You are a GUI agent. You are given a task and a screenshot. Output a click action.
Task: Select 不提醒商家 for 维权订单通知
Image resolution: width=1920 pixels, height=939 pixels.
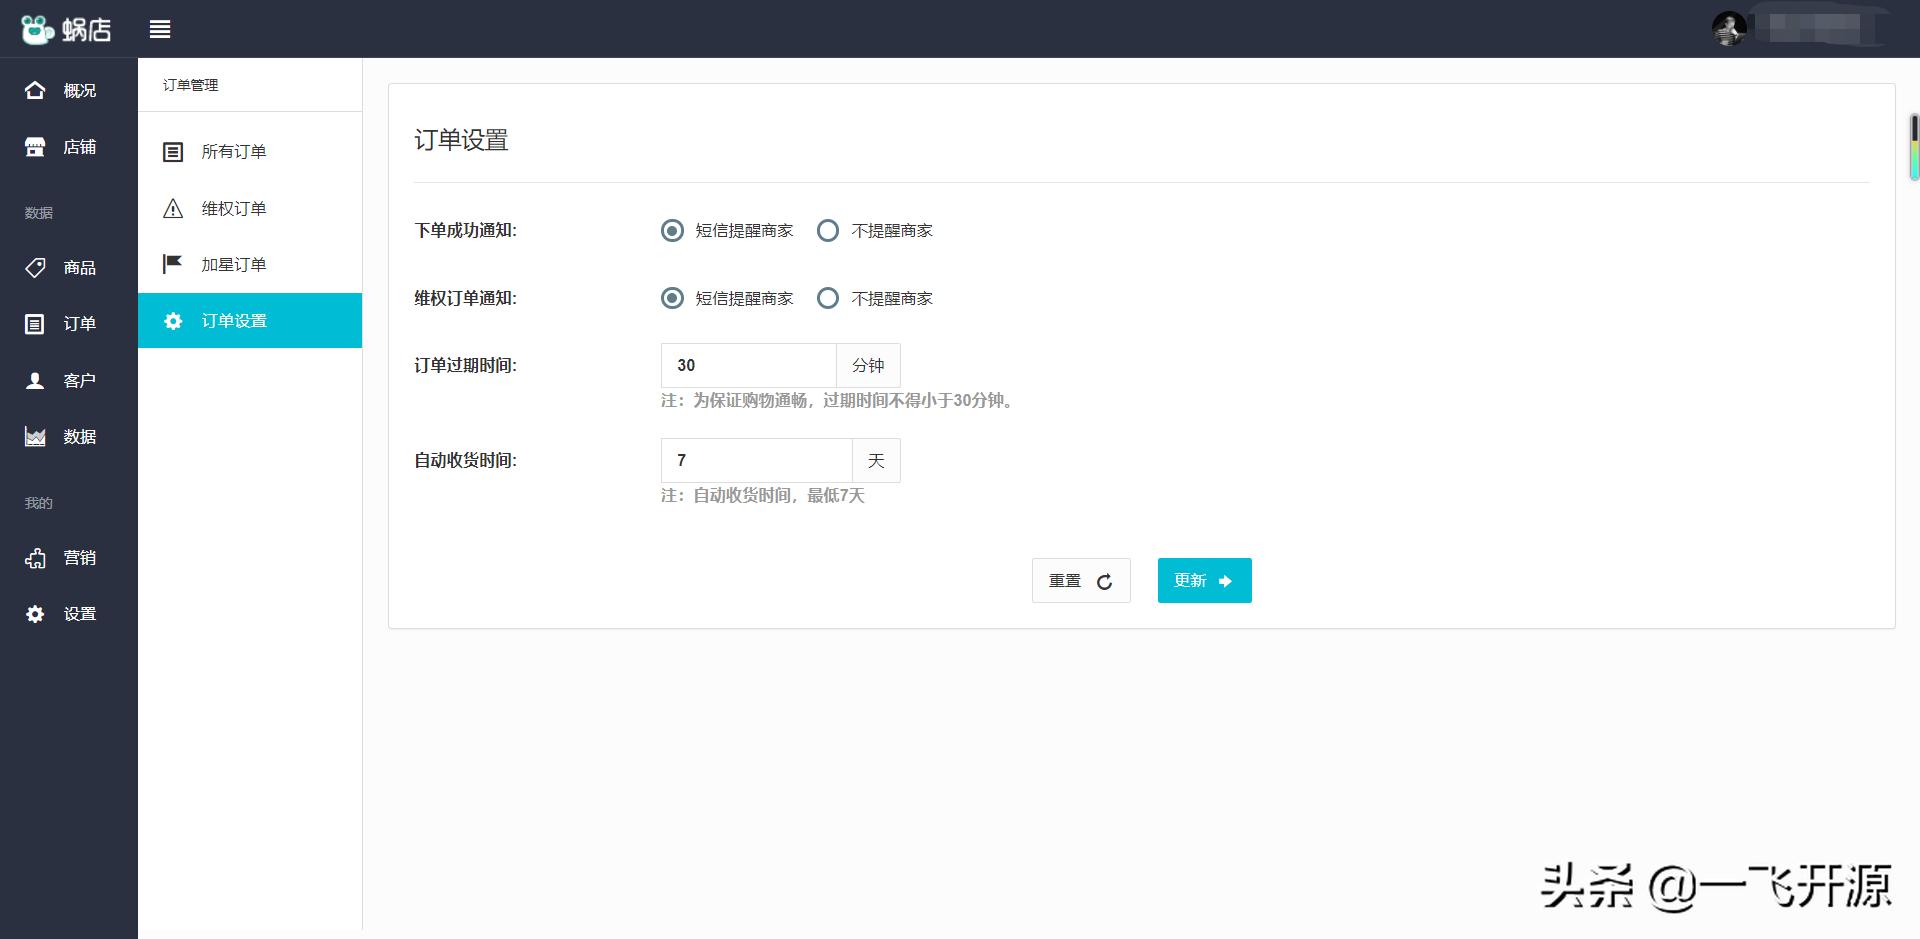(x=828, y=298)
